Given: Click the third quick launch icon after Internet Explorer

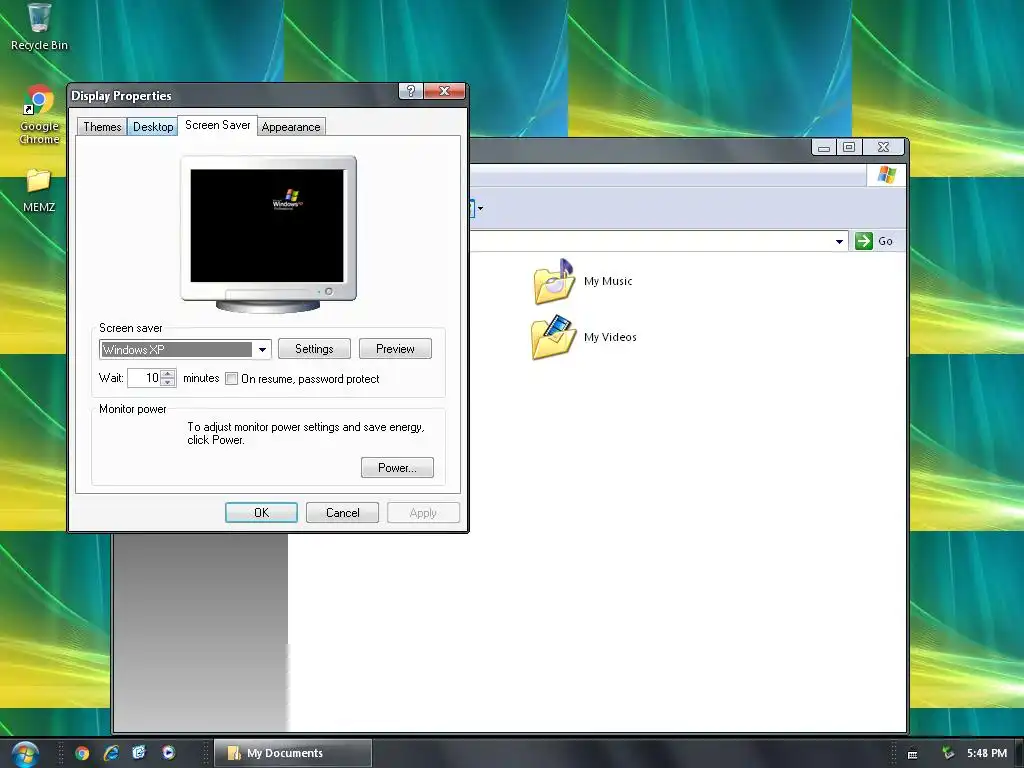Looking at the screenshot, I should tap(139, 753).
